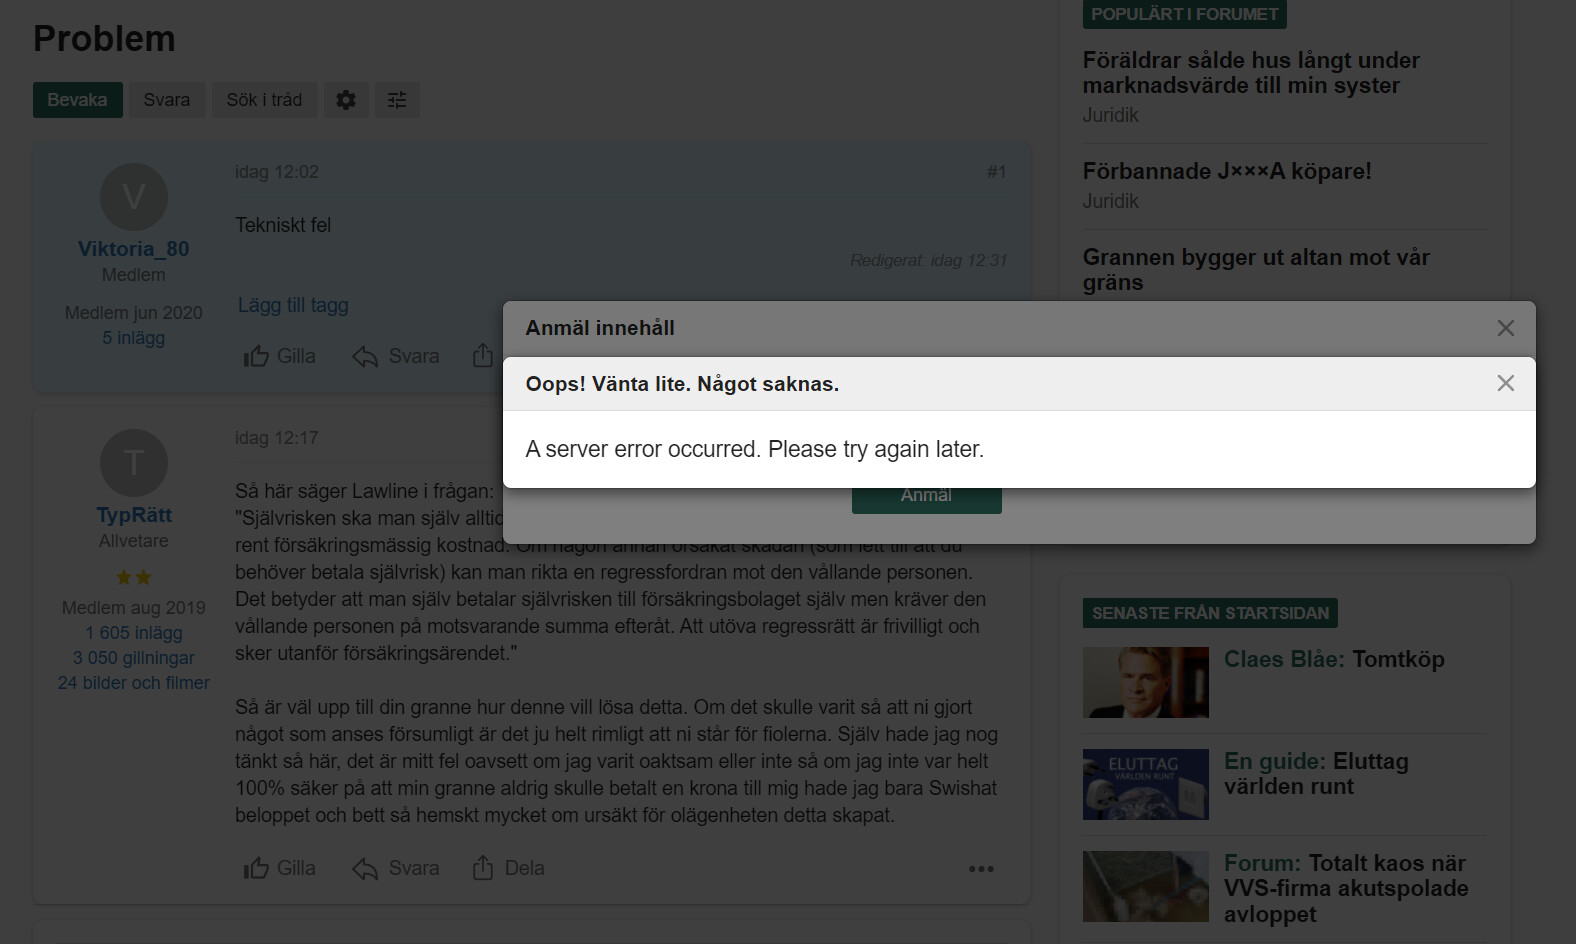This screenshot has height=944, width=1576.
Task: Like TypRätt's post with the Gilla thumbs-up
Action: [279, 868]
